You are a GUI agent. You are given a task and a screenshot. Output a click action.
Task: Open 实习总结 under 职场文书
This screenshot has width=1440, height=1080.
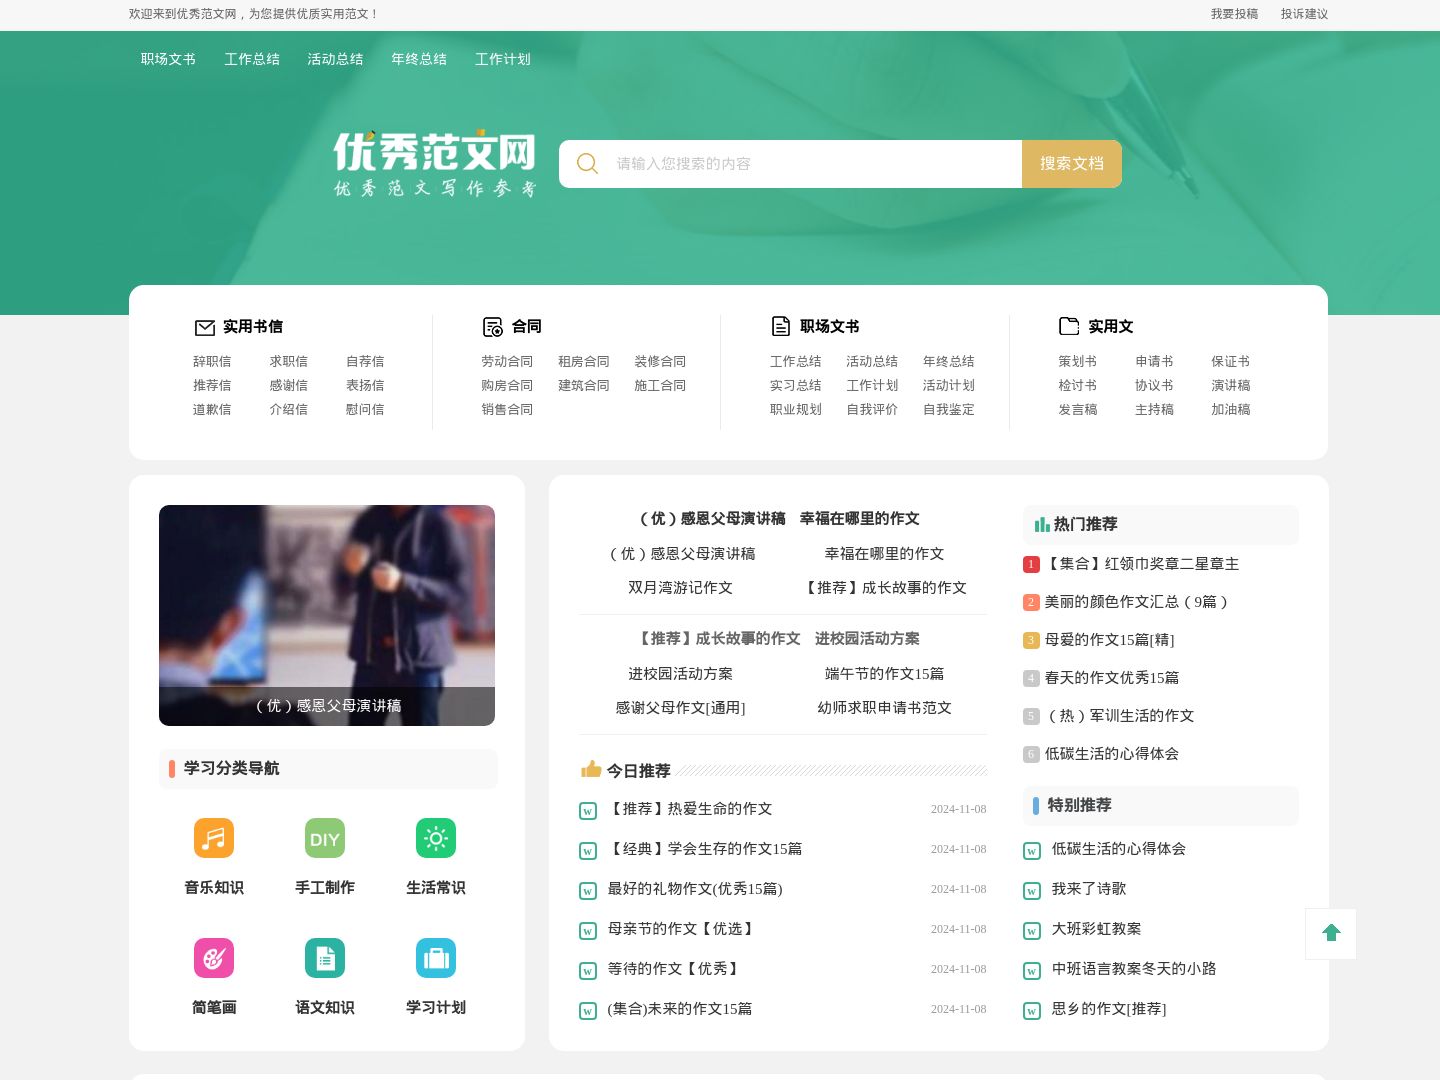796,385
